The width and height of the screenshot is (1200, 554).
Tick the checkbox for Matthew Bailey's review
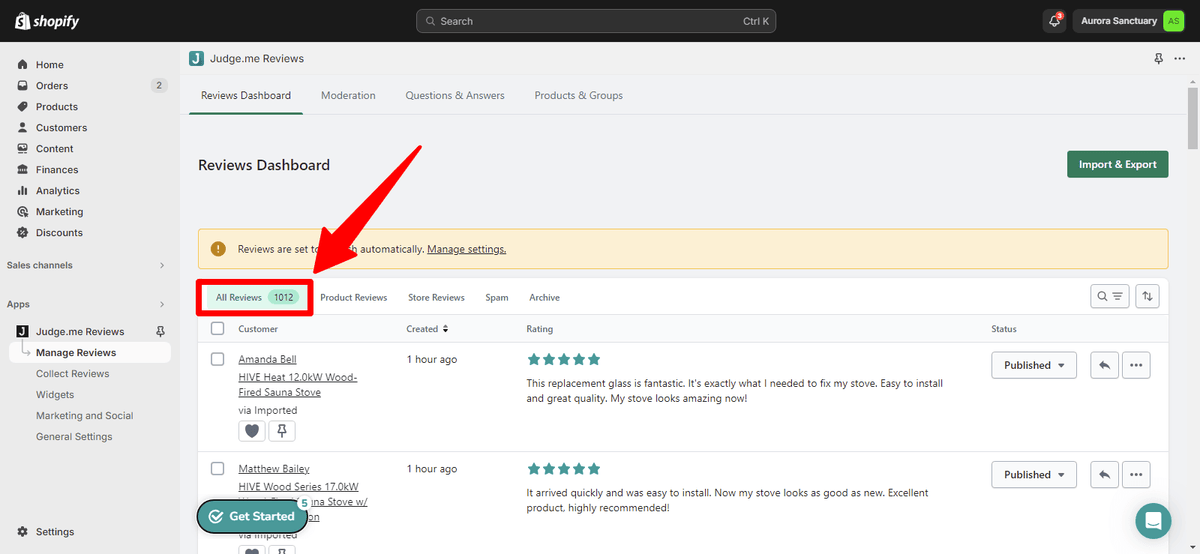[218, 468]
